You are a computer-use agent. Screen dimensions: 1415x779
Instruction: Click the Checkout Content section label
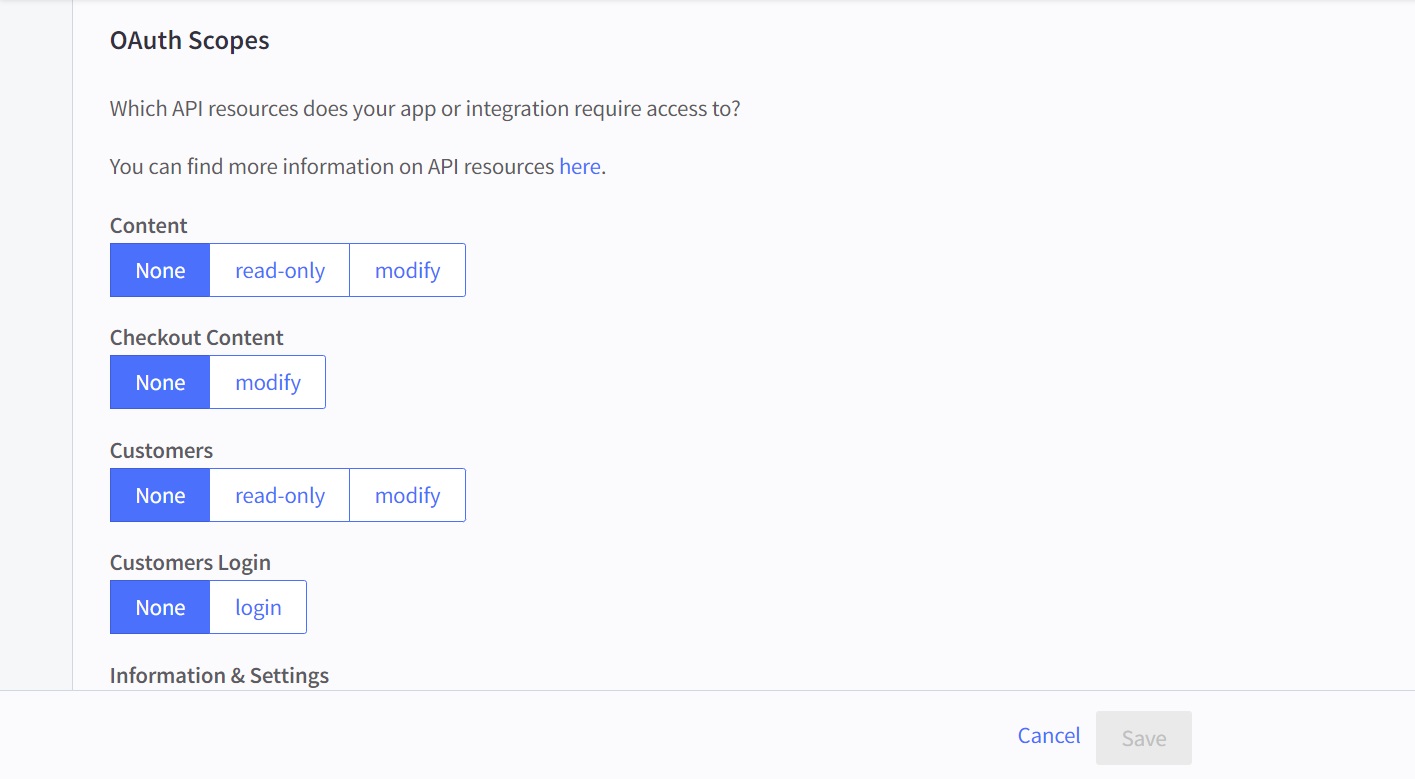[x=196, y=338]
